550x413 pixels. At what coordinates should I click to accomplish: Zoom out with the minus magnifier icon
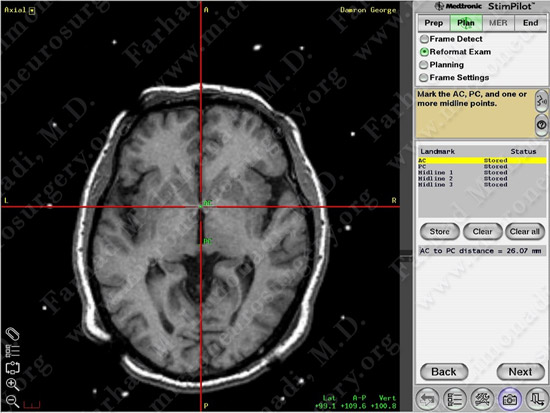point(13,401)
